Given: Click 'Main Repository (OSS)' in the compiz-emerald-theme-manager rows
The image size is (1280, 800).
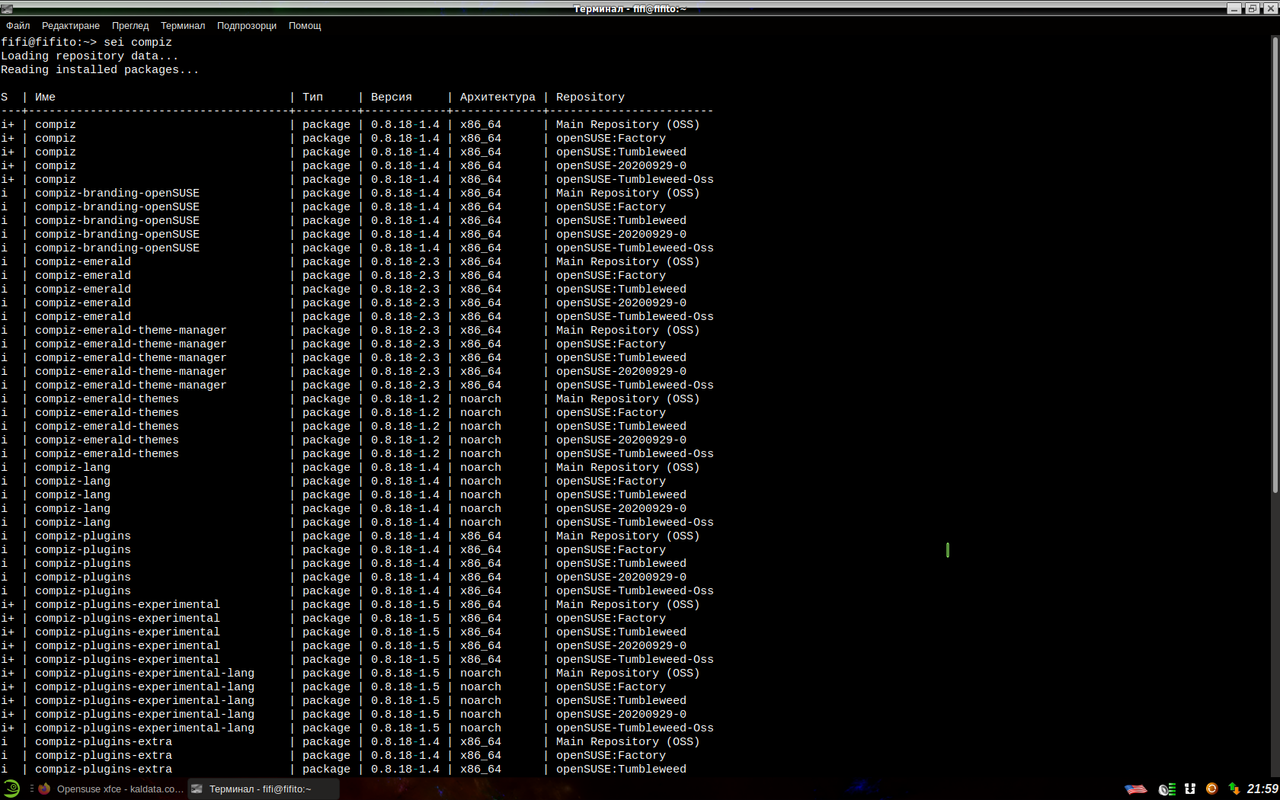Looking at the screenshot, I should tap(628, 330).
